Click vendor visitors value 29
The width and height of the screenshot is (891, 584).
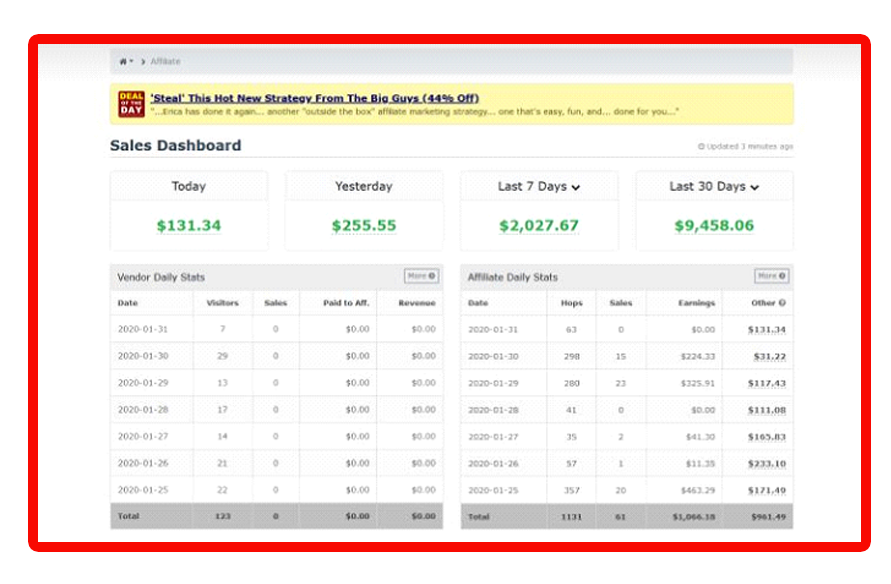222,356
